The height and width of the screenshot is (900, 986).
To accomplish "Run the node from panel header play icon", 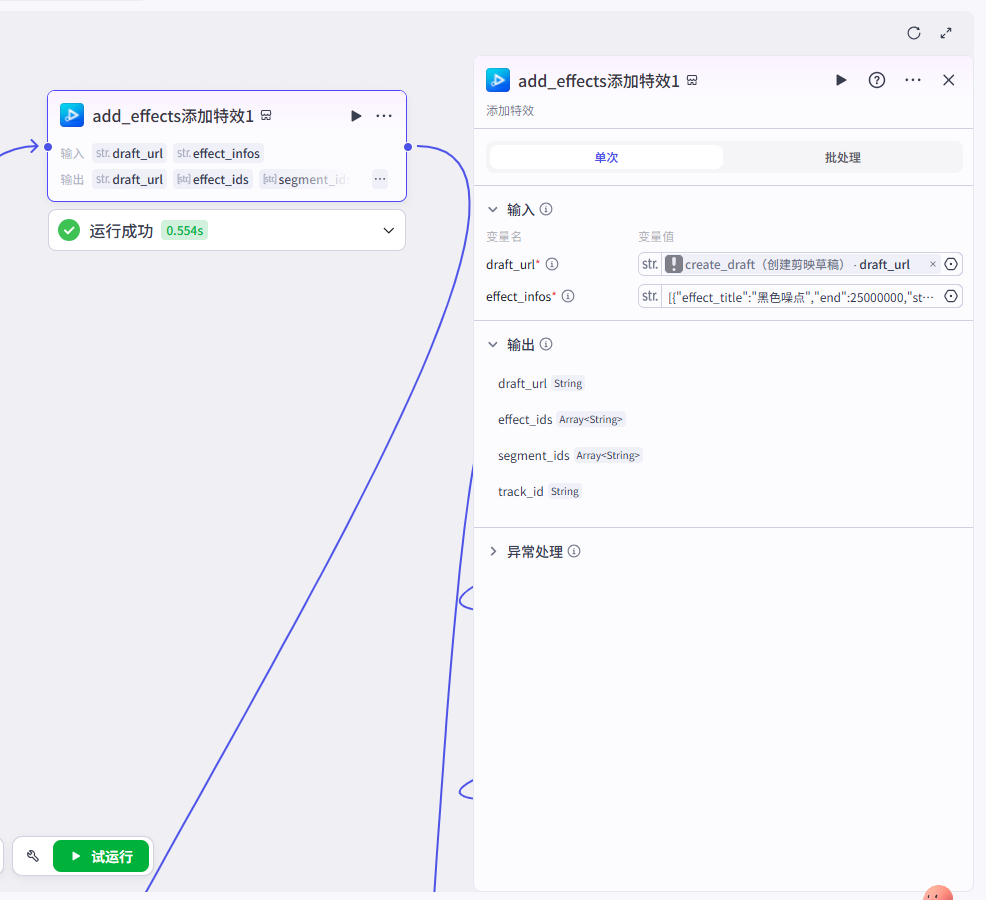I will pyautogui.click(x=841, y=80).
